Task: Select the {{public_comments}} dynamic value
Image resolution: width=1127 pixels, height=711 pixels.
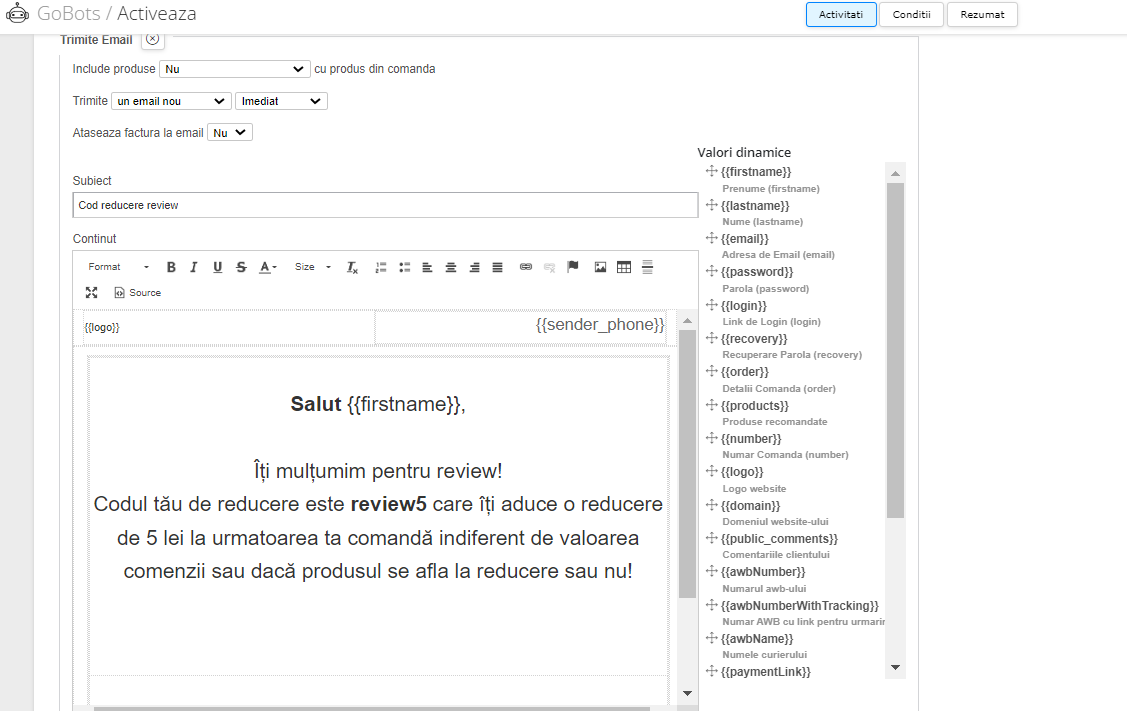Action: [x=779, y=538]
